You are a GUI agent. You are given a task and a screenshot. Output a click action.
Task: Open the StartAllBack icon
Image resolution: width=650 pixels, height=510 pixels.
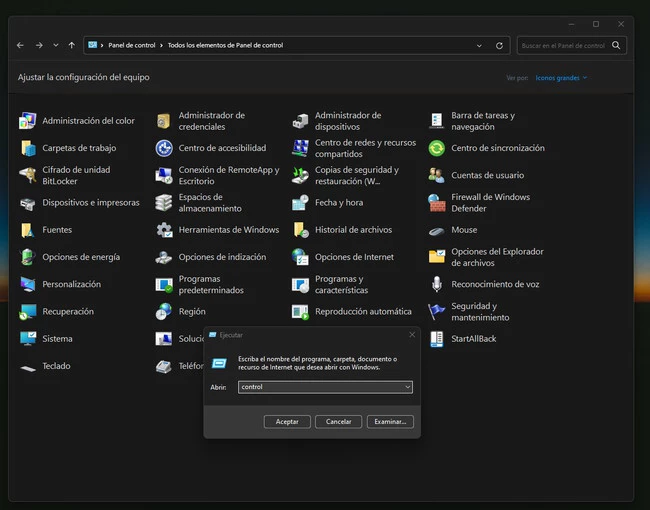[x=437, y=339]
